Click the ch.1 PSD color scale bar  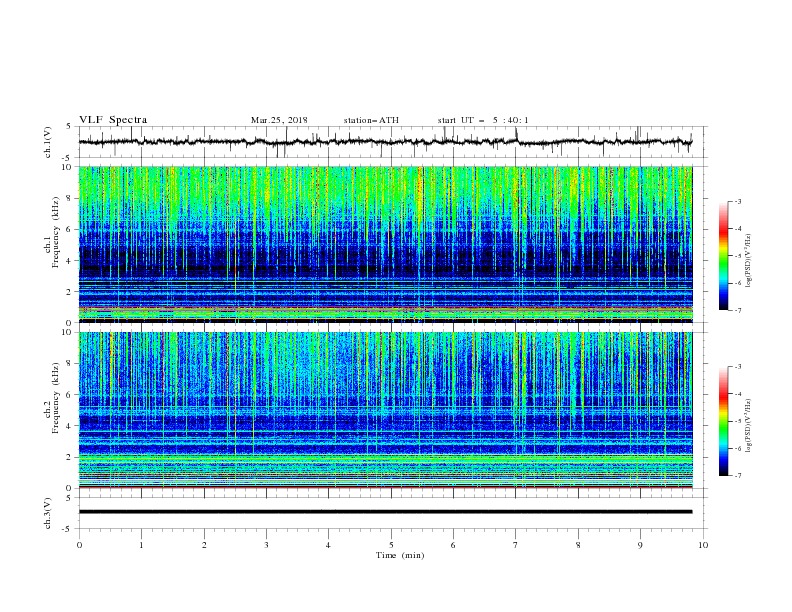pos(724,256)
